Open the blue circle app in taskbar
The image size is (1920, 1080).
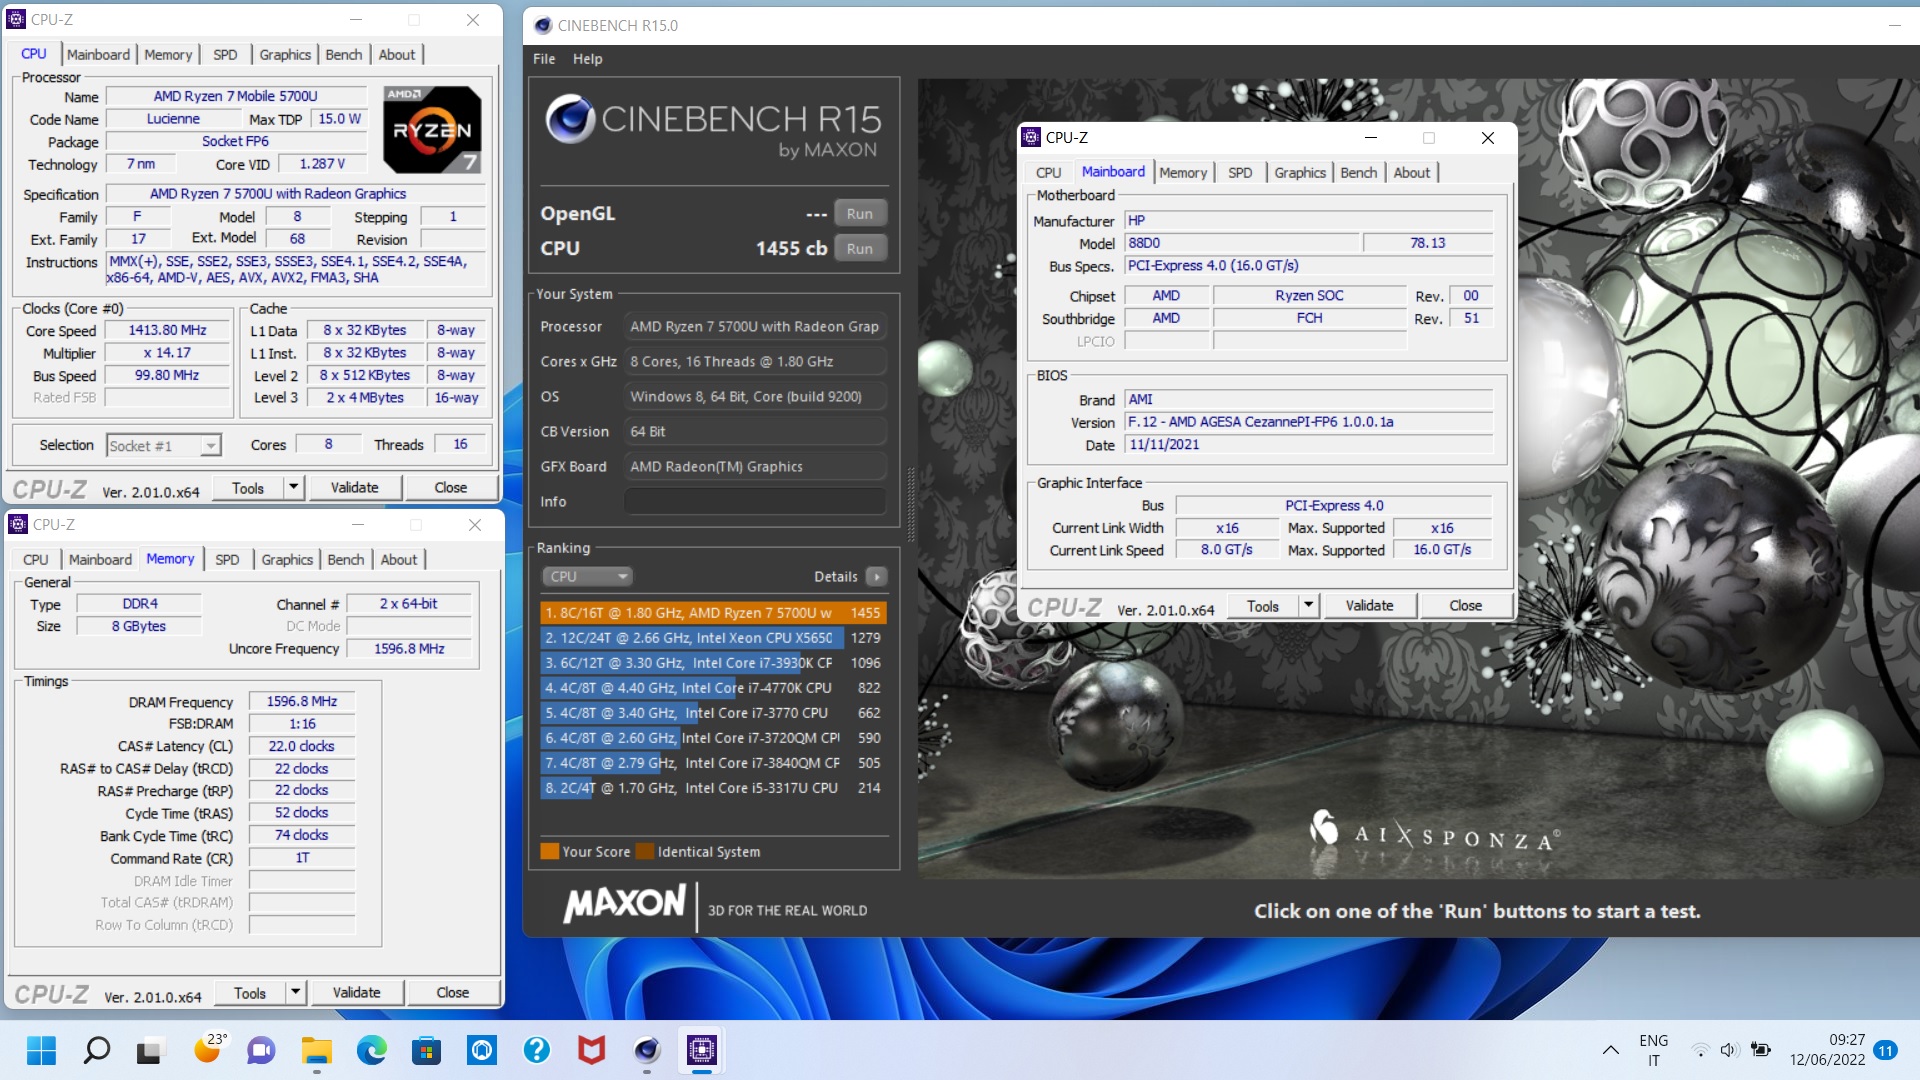pyautogui.click(x=482, y=1050)
